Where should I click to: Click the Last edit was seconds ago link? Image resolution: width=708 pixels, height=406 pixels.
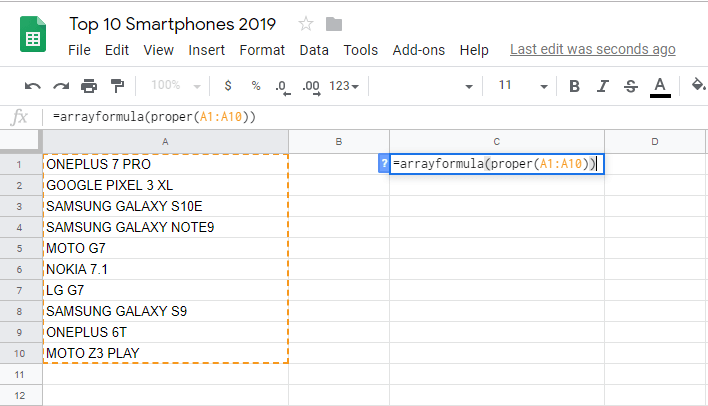pos(592,49)
